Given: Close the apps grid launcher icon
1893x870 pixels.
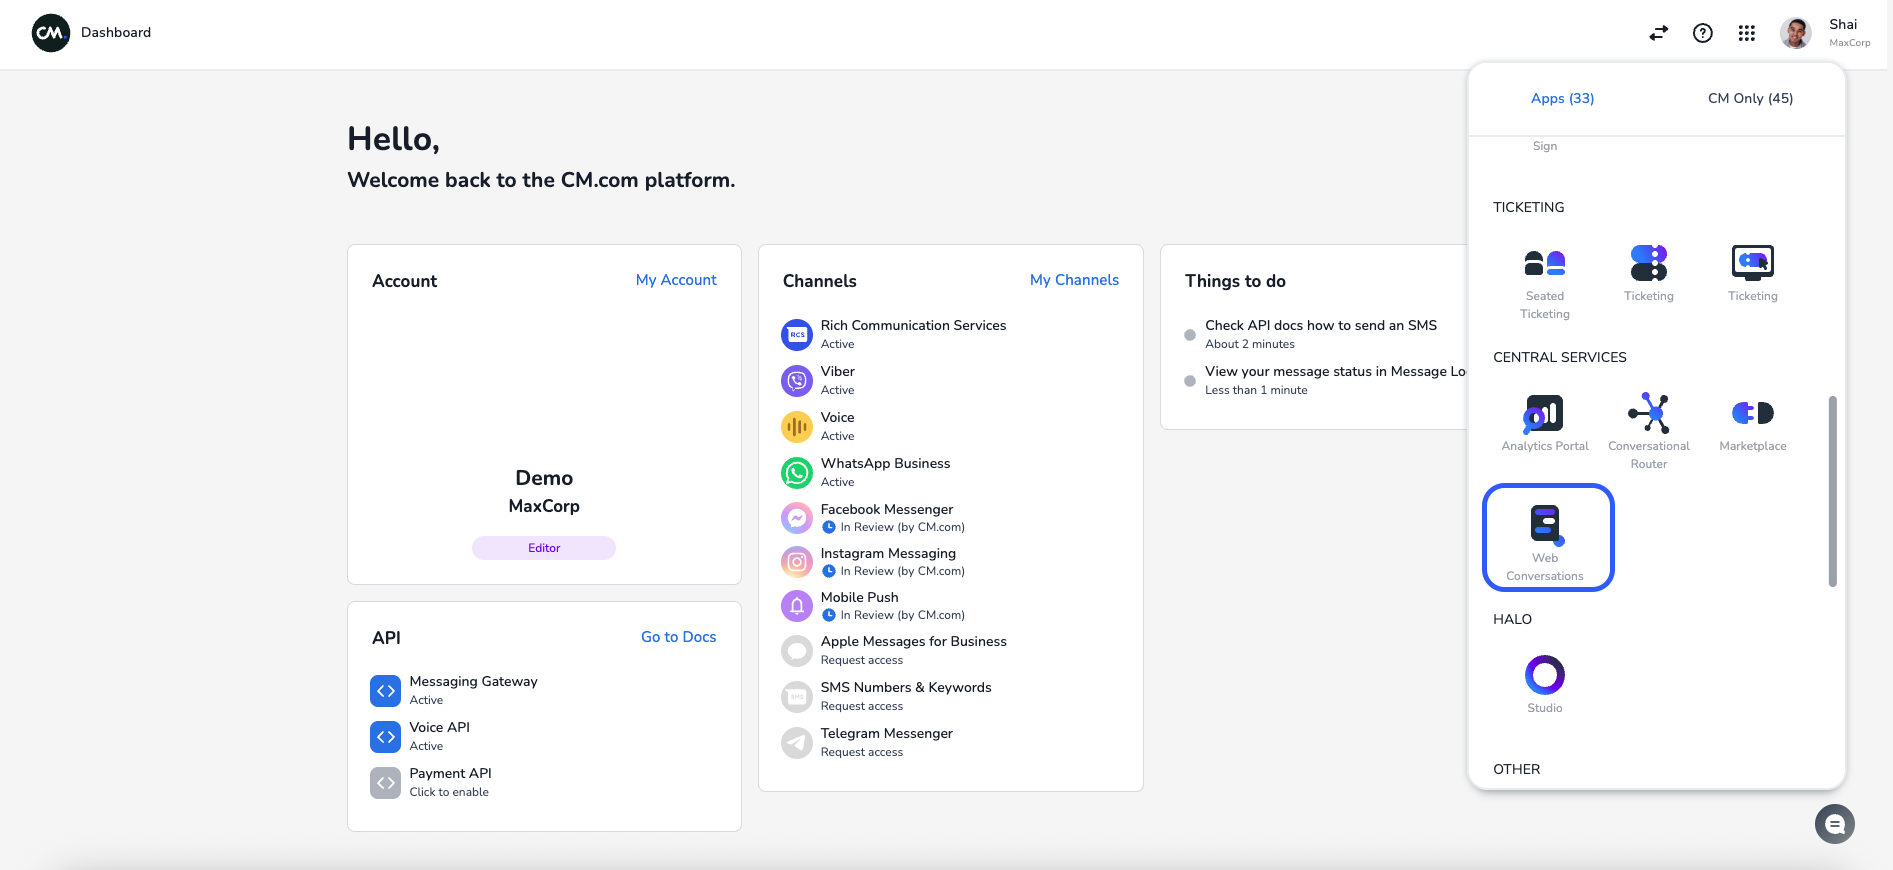Looking at the screenshot, I should click(x=1746, y=33).
